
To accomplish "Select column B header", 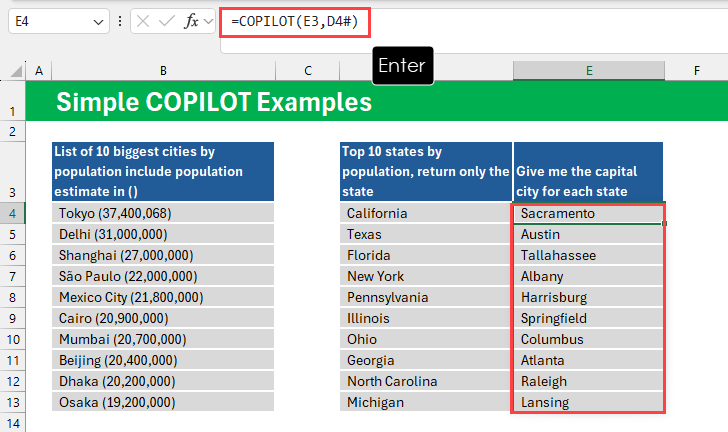I will click(x=163, y=71).
